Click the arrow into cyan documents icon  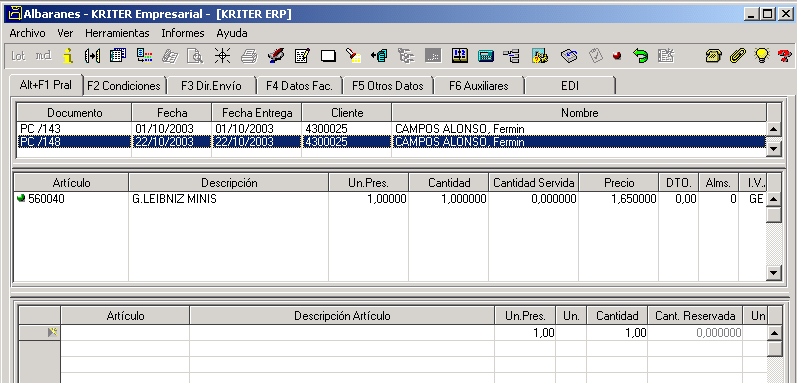379,55
